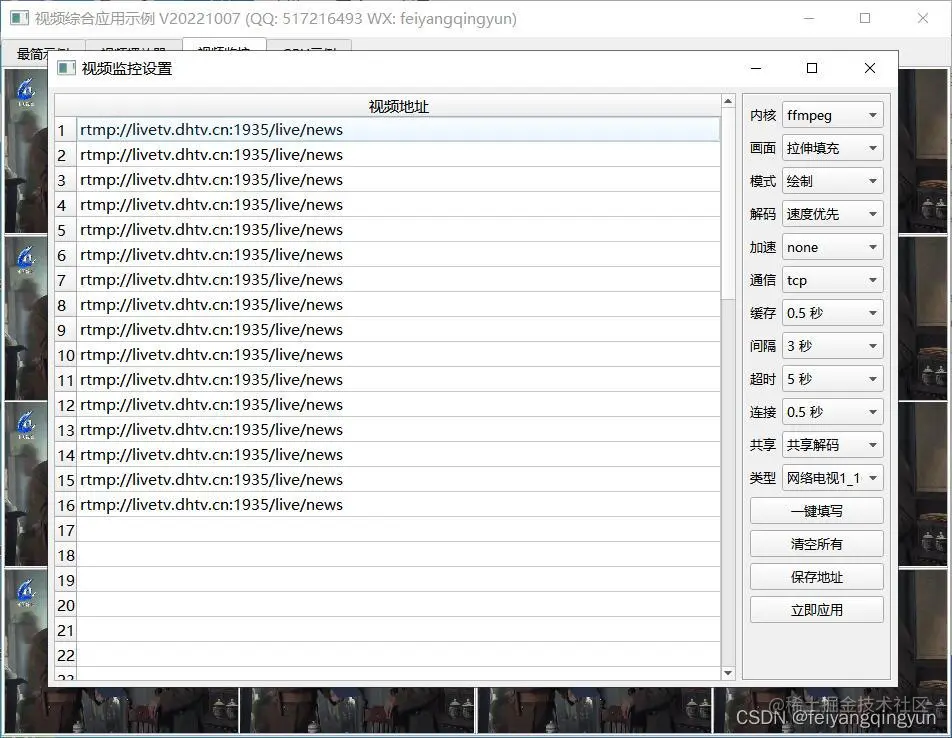The height and width of the screenshot is (738, 952).
Task: Select row 4 rtmp address cell
Action: point(398,205)
